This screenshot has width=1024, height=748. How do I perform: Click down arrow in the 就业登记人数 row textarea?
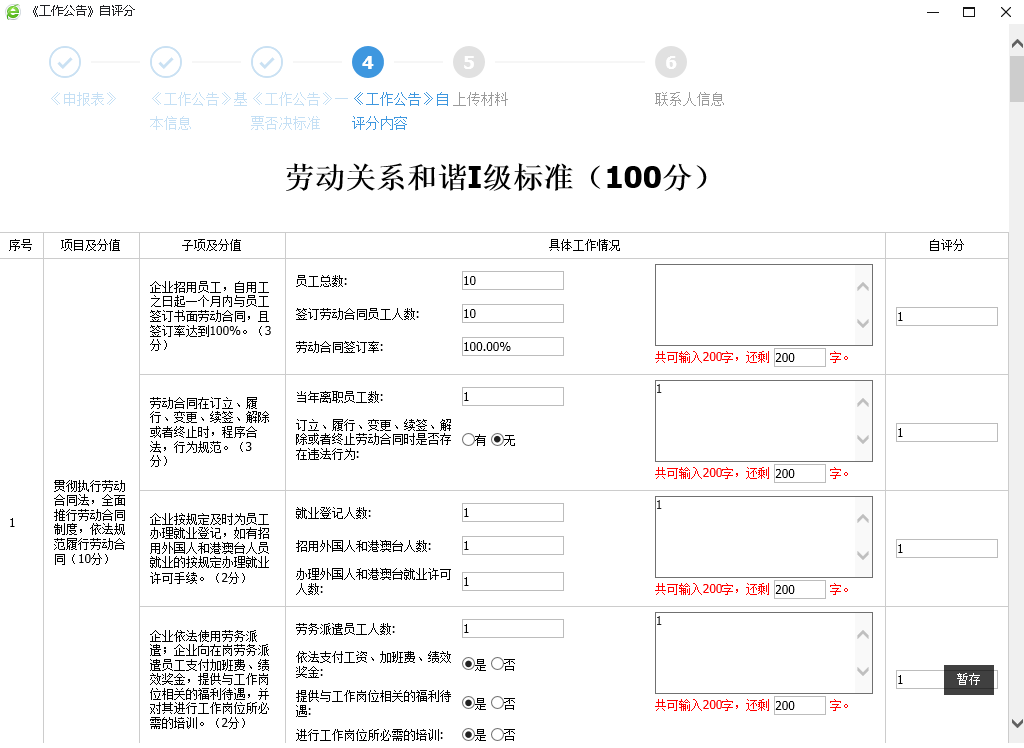coord(863,555)
